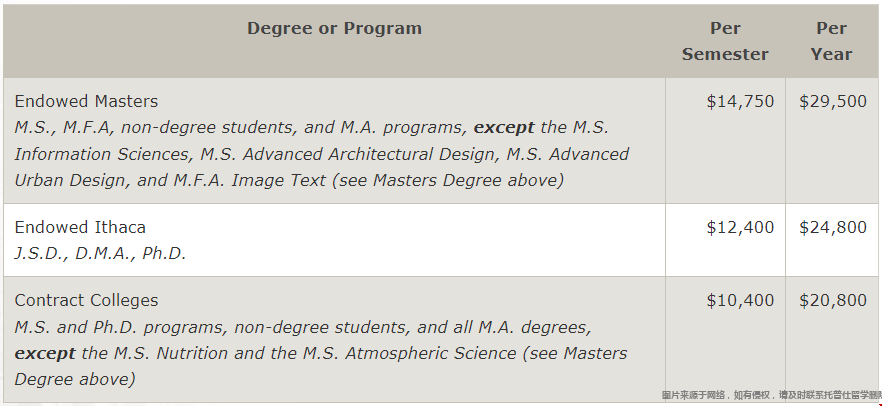Click the J.S.D., D.M.A., Ph.D. text

(100, 254)
